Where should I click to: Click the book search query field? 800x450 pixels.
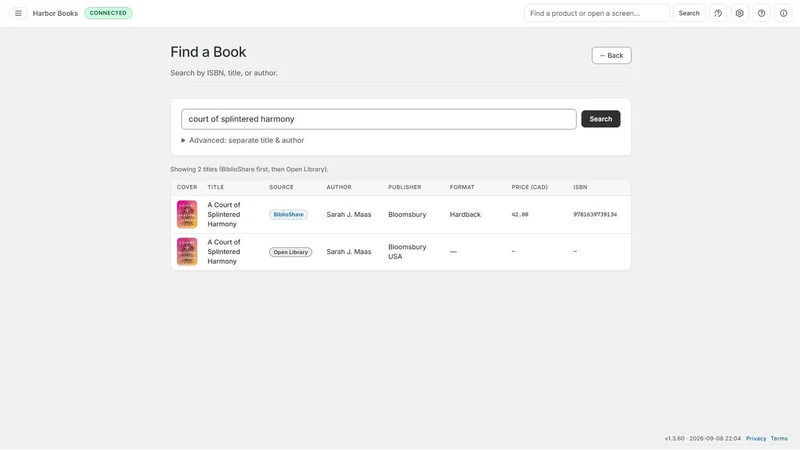pos(379,119)
